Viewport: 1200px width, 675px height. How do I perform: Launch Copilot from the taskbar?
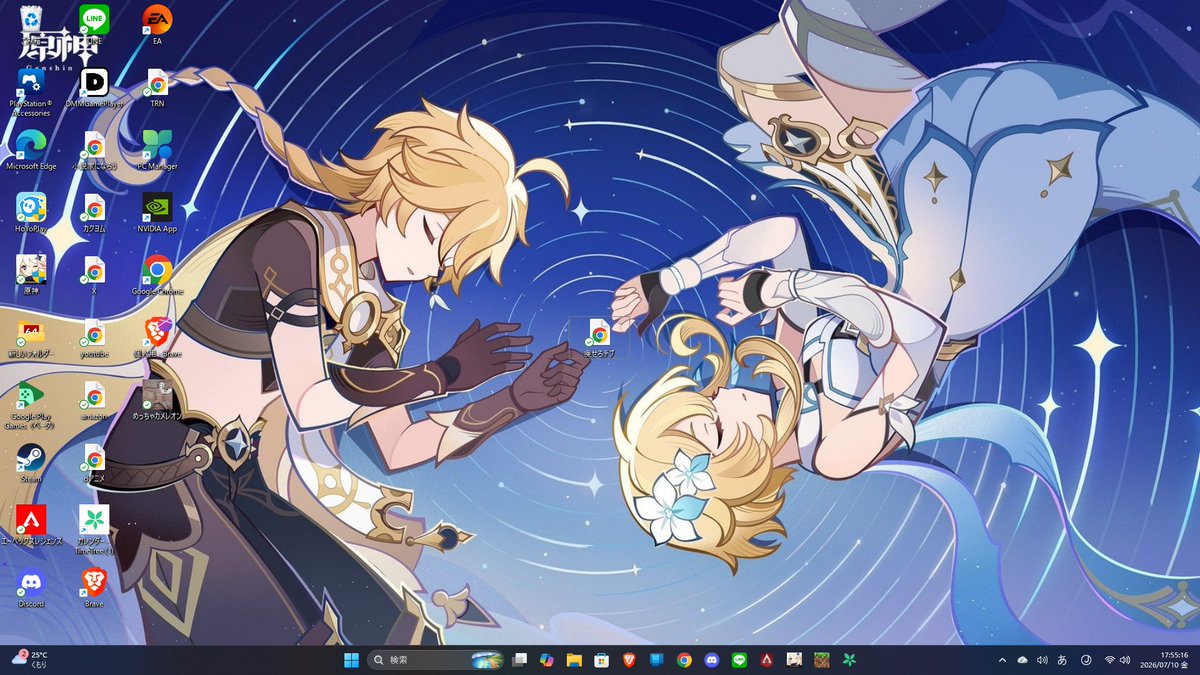(x=547, y=660)
